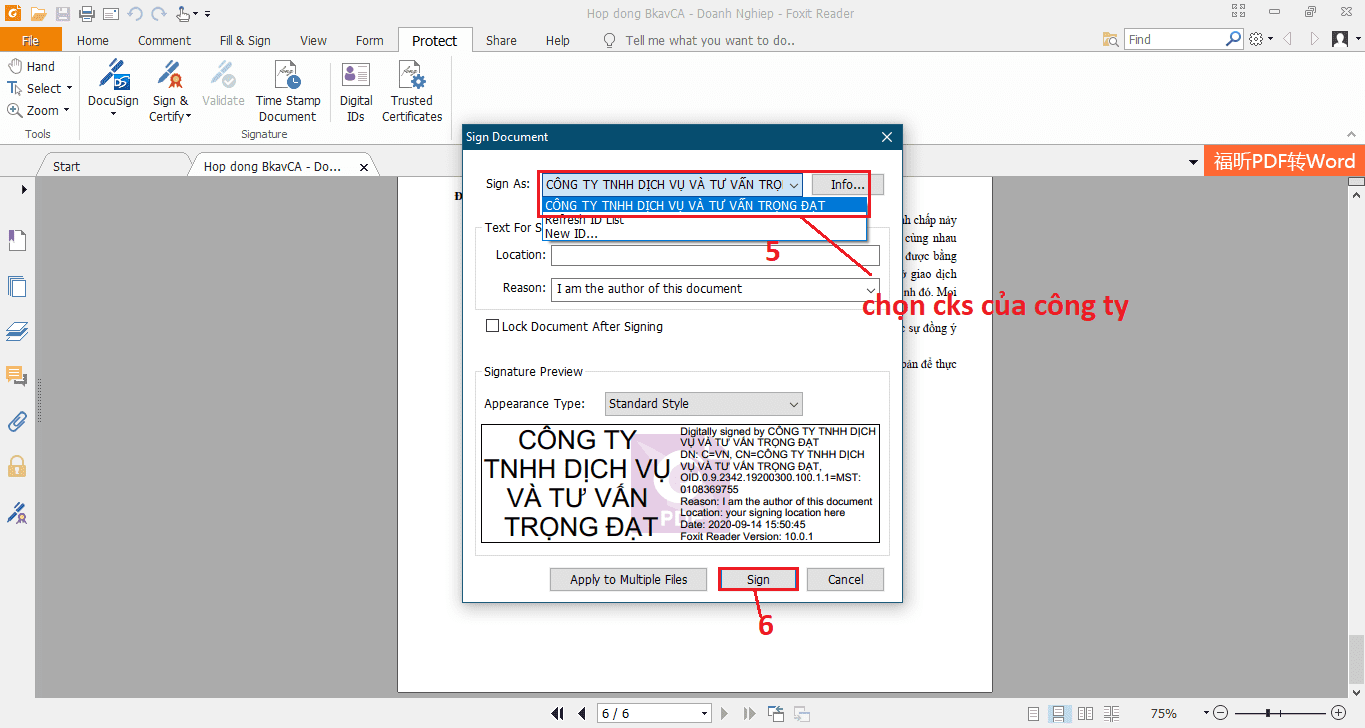Open the File menu tab
Screen dimensions: 1365x728
30,40
